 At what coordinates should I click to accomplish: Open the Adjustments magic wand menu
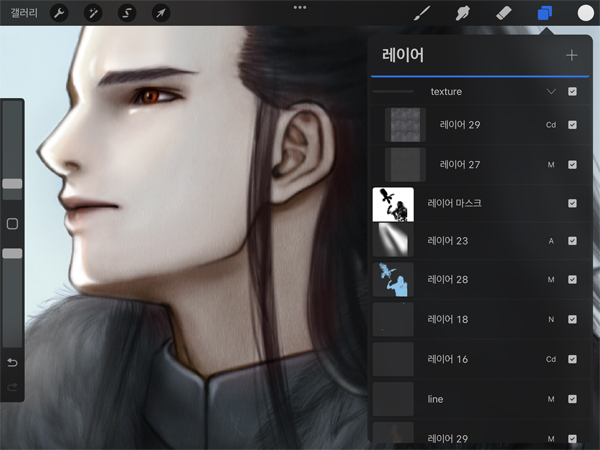93,13
